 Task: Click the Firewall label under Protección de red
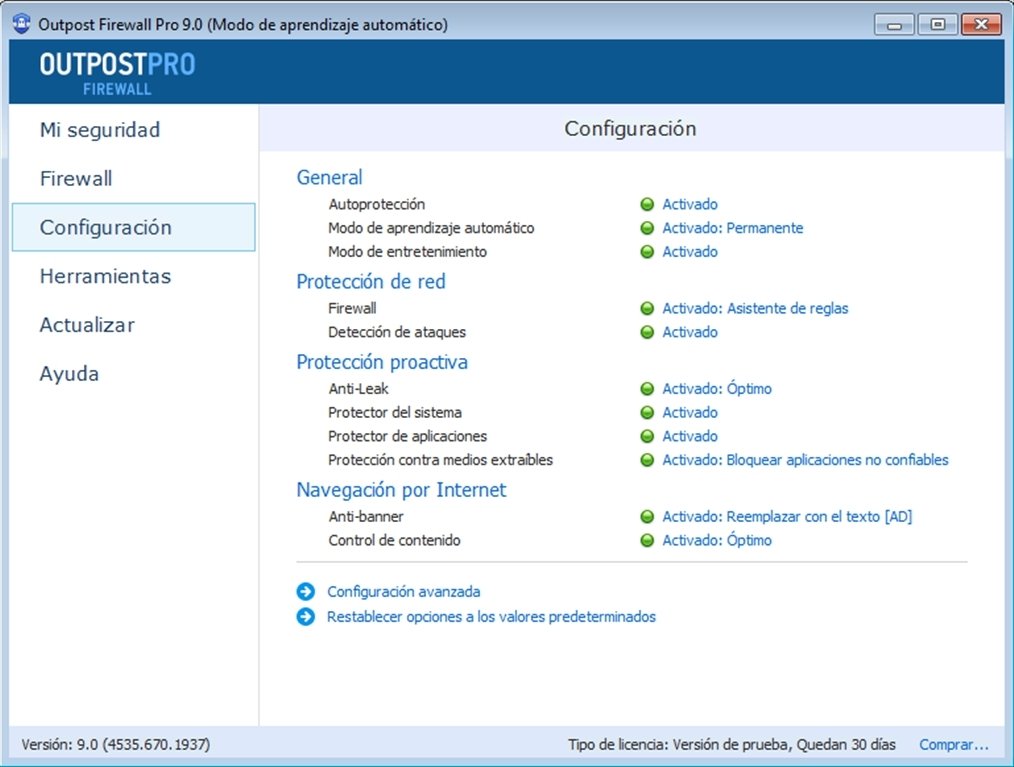pyautogui.click(x=352, y=308)
